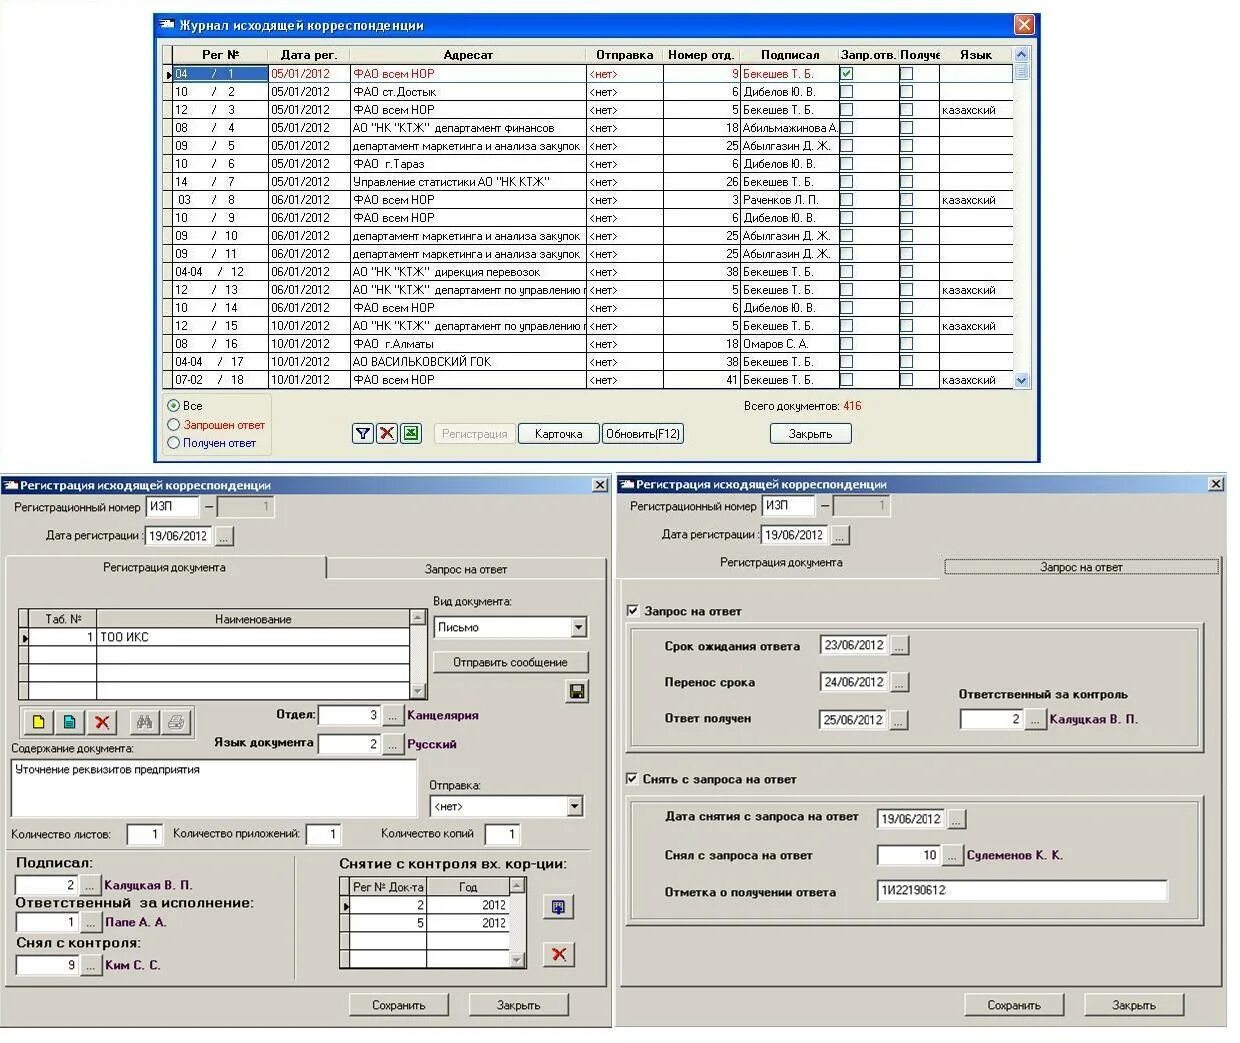Click the floppy disk save icon

[x=577, y=691]
